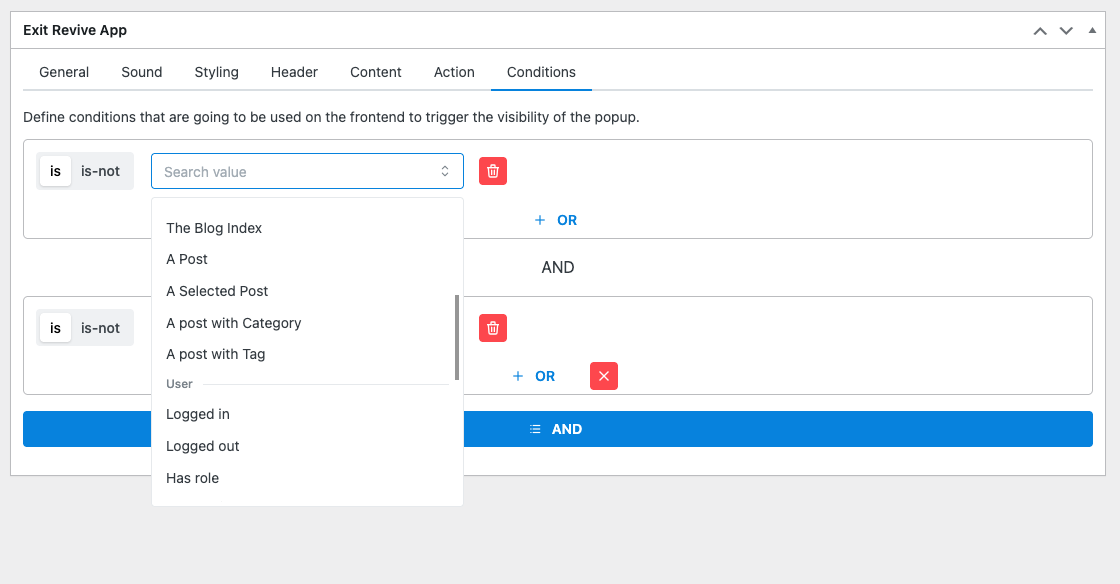The image size is (1120, 584).
Task: Add OR rule in first condition group
Action: pyautogui.click(x=556, y=220)
